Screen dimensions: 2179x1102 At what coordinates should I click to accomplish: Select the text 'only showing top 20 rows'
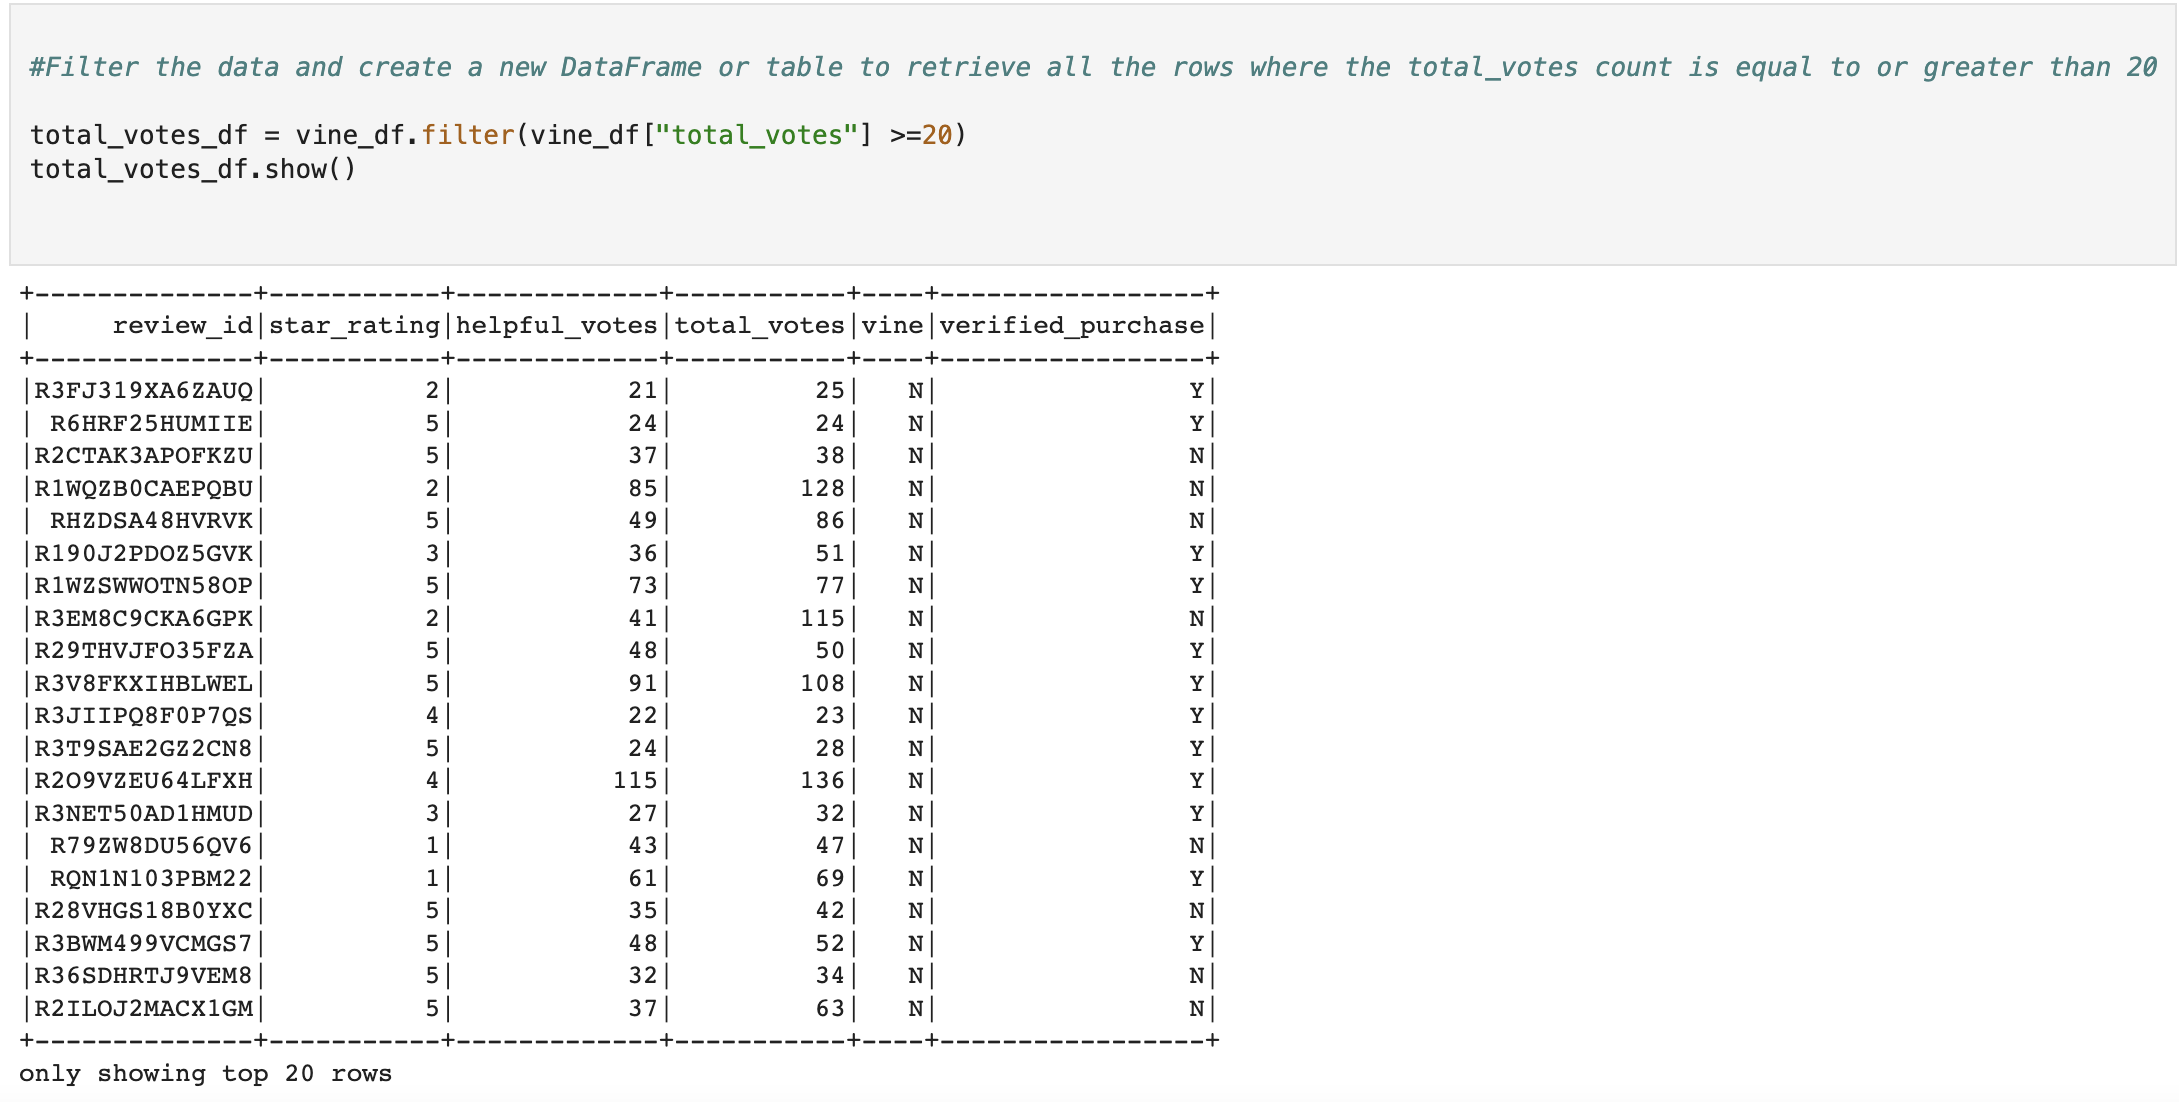pyautogui.click(x=205, y=1073)
